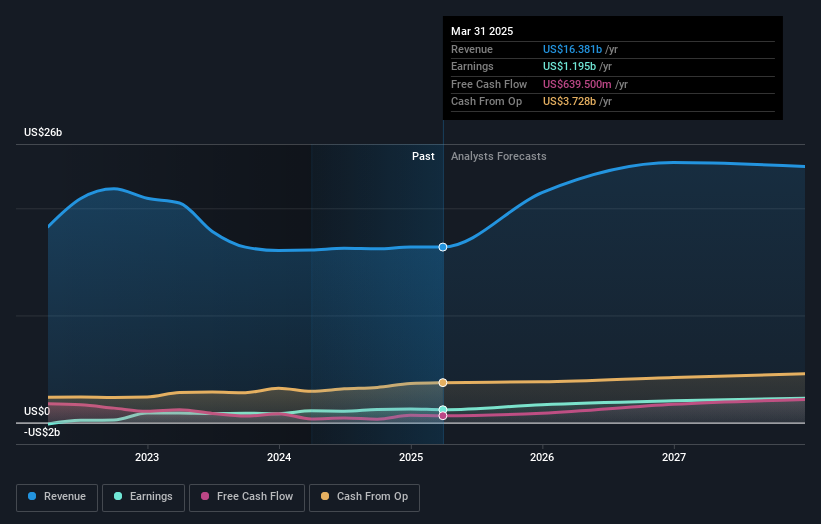Screen dimensions: 821x524
Task: Toggle the Earnings legend button
Action: tap(143, 497)
